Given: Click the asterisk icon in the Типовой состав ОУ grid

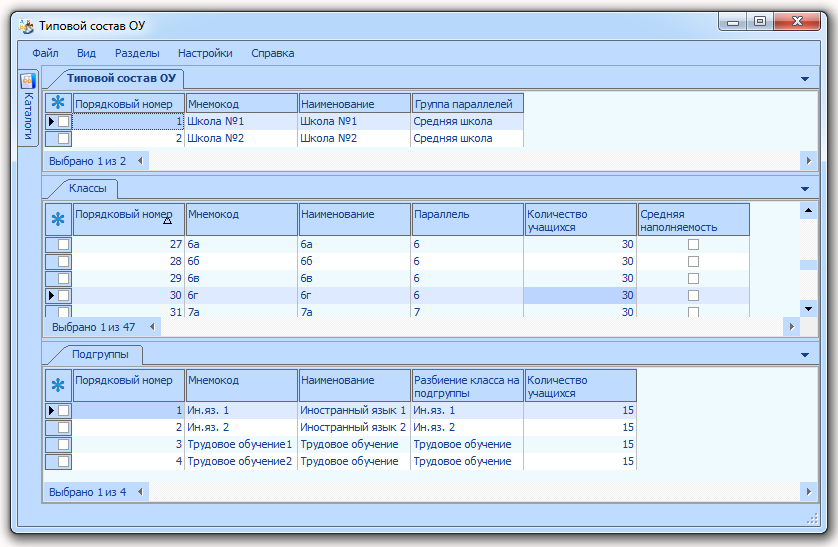Looking at the screenshot, I should point(58,103).
